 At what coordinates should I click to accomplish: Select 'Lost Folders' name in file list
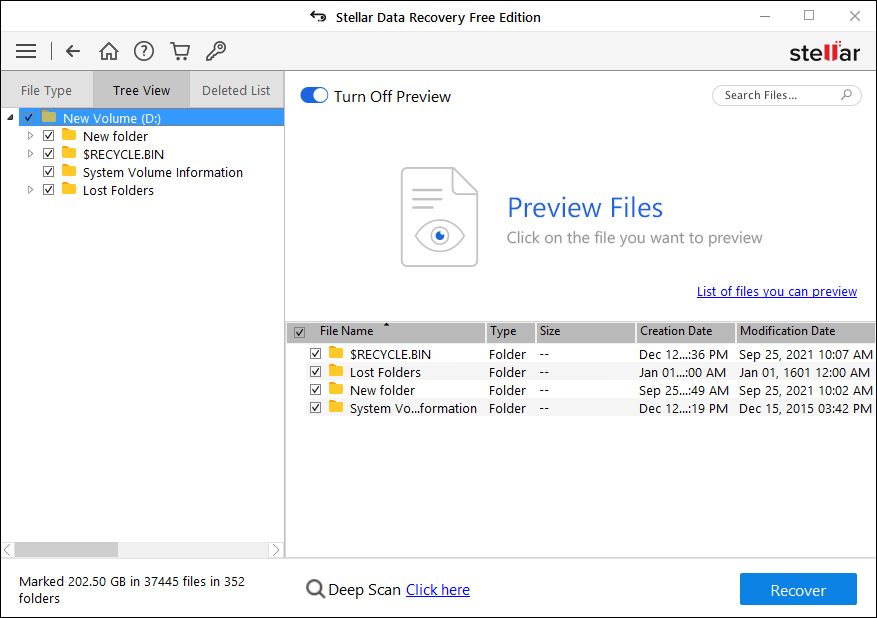(x=385, y=372)
